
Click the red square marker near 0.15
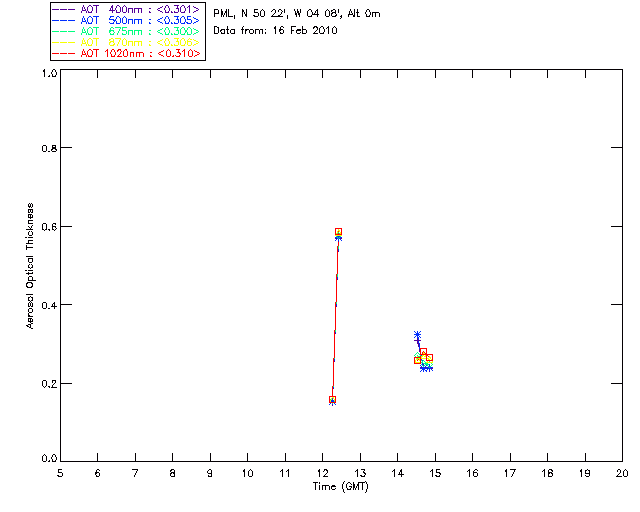(x=332, y=399)
